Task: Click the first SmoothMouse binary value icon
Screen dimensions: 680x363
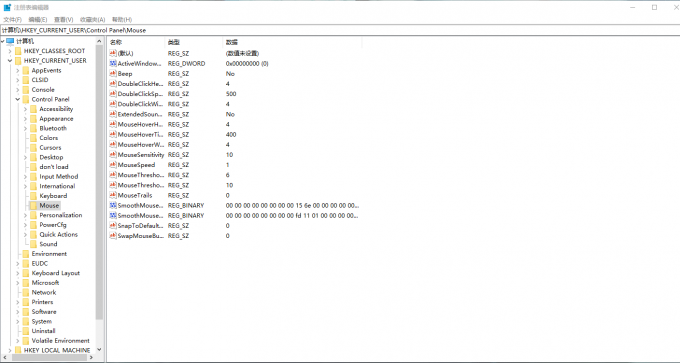Action: pyautogui.click(x=113, y=206)
